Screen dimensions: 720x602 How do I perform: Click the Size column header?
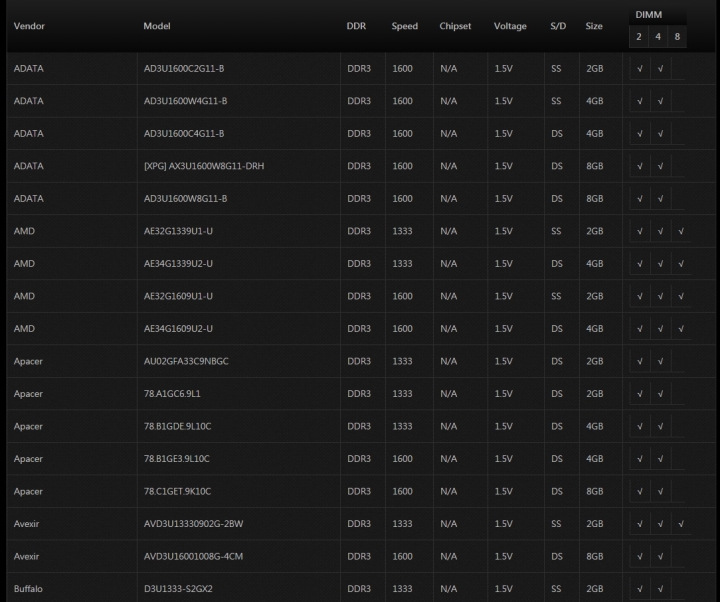click(594, 26)
